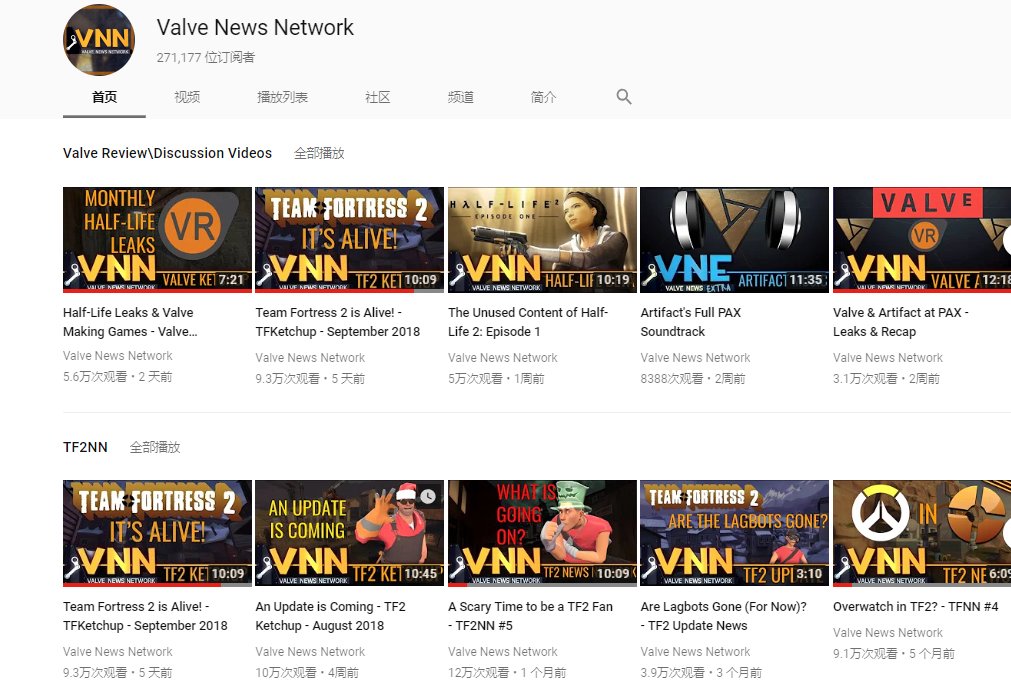This screenshot has height=689, width=1011.
Task: Play the Monthly Half-Life Leaks thumbnail
Action: click(157, 240)
